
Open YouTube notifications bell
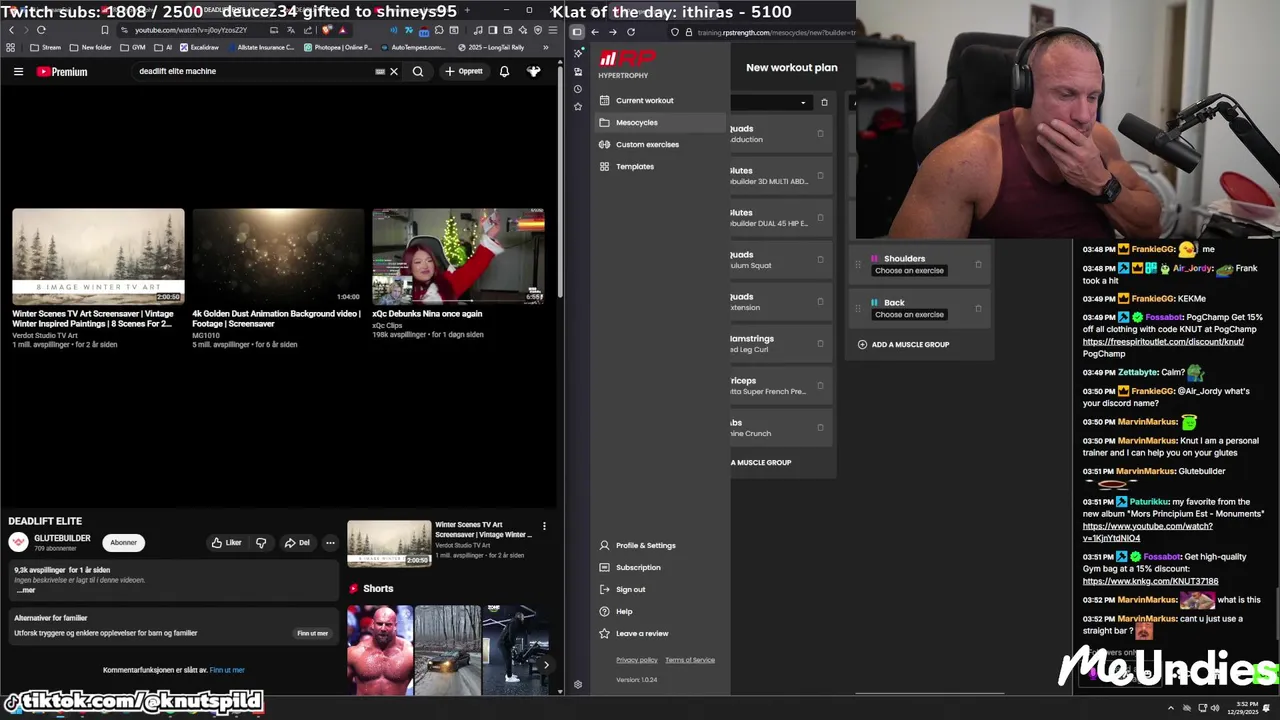pos(504,72)
